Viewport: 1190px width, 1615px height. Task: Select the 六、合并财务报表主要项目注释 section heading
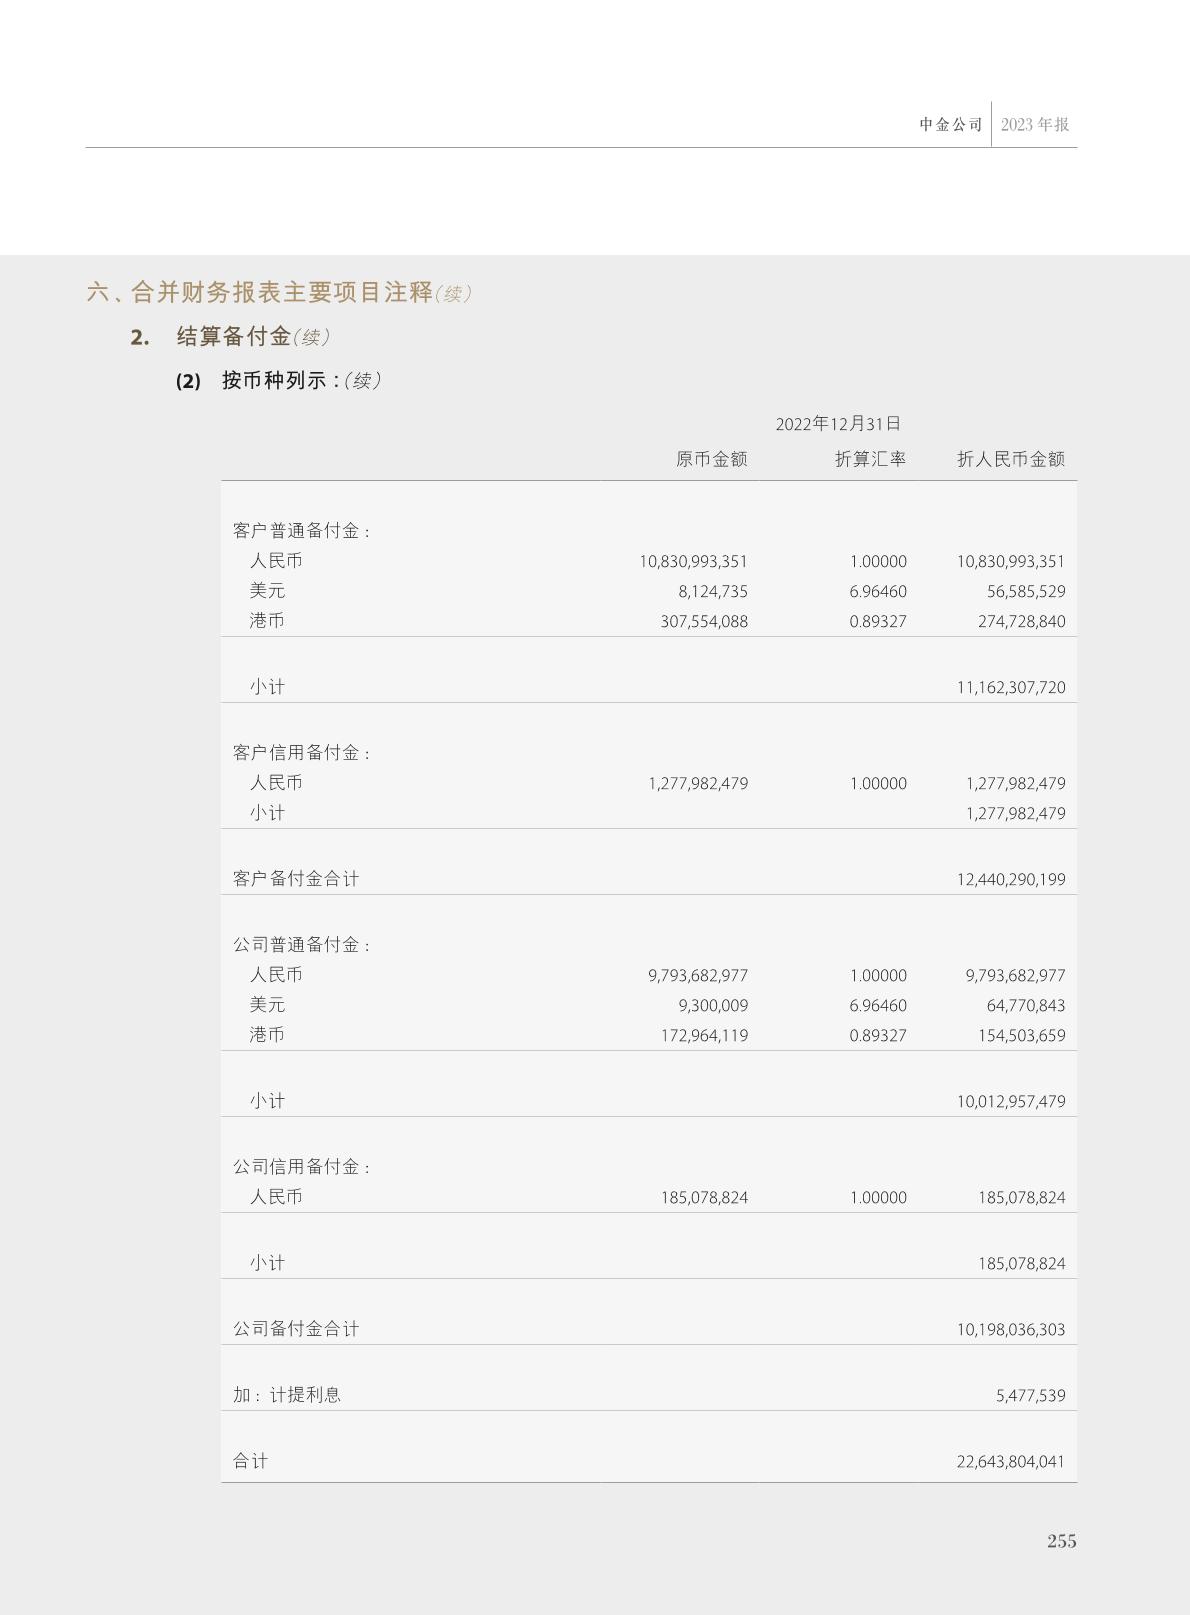(260, 293)
